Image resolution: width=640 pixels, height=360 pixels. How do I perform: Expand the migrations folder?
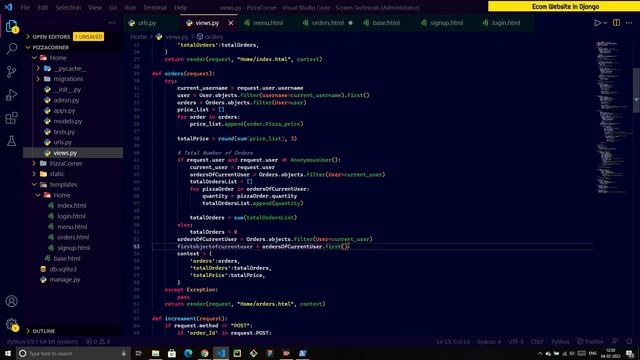[x=68, y=79]
